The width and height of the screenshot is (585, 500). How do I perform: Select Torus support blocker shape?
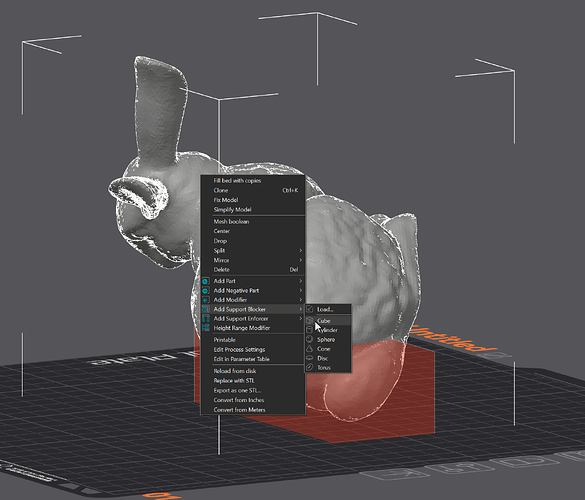point(328,368)
